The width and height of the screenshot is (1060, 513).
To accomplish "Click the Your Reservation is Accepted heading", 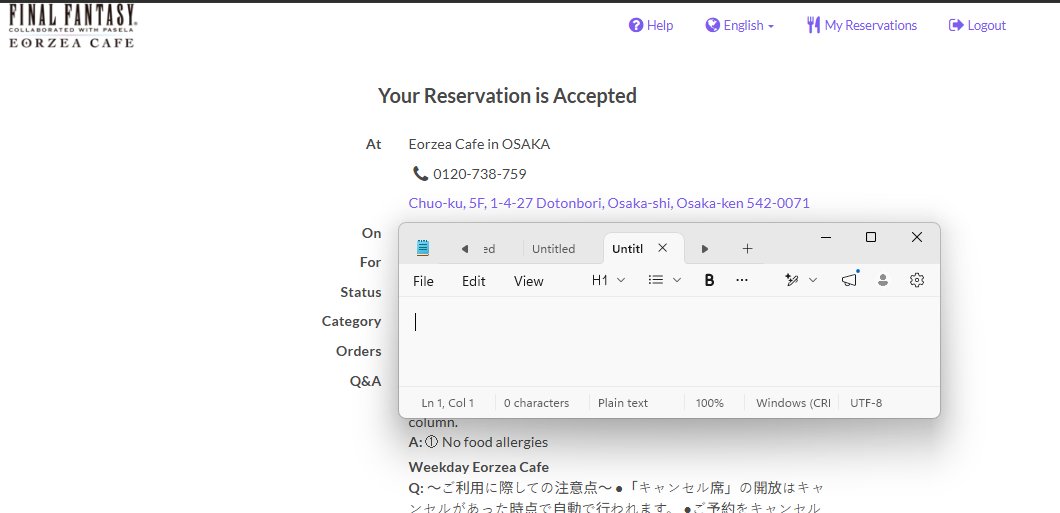I will point(507,96).
